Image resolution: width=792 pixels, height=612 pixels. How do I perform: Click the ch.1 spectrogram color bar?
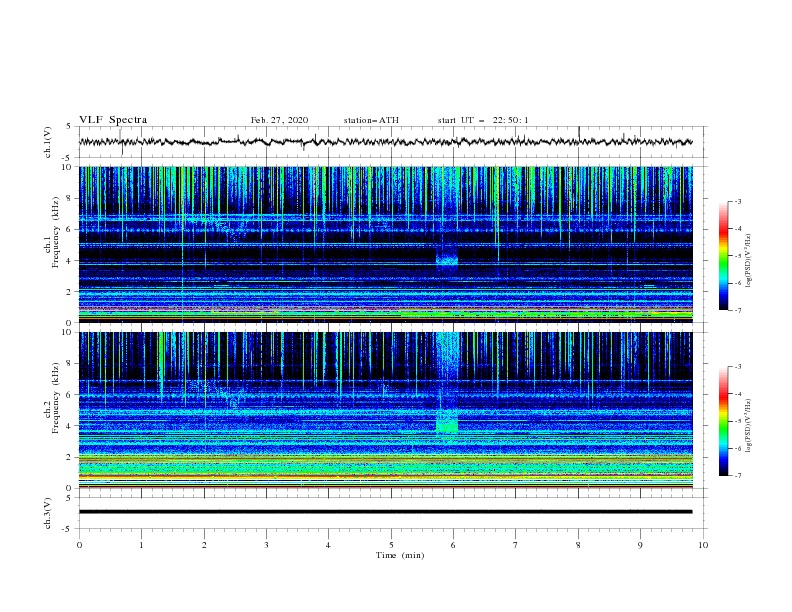pos(723,256)
